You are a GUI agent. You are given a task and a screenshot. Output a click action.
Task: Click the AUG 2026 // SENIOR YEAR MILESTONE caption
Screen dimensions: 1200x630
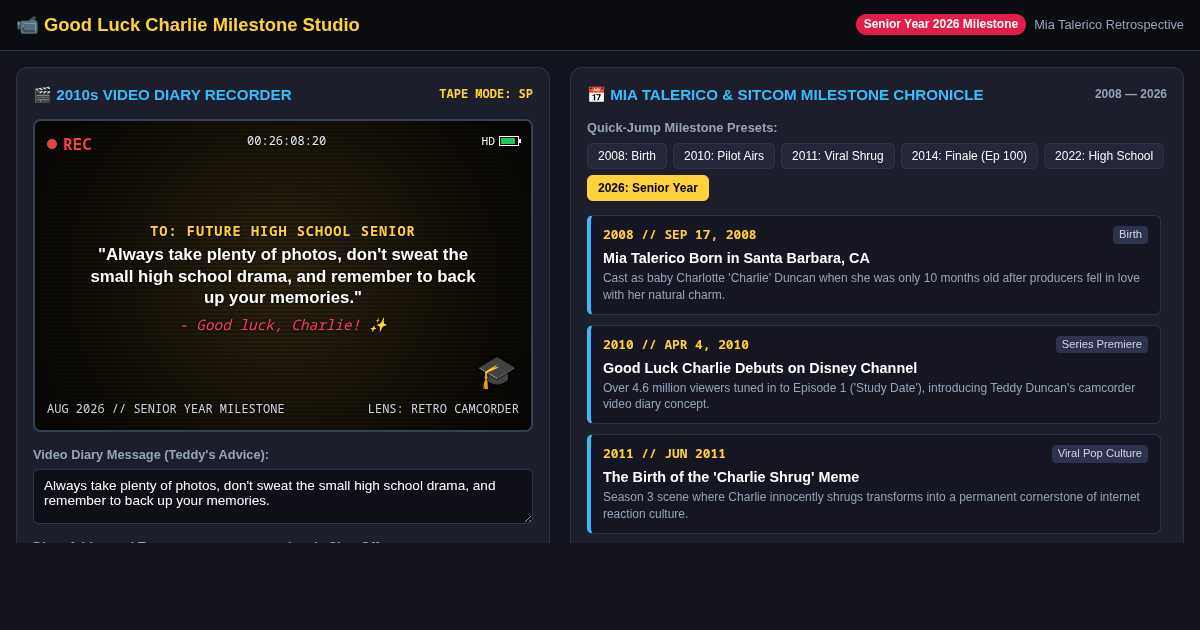click(x=166, y=409)
